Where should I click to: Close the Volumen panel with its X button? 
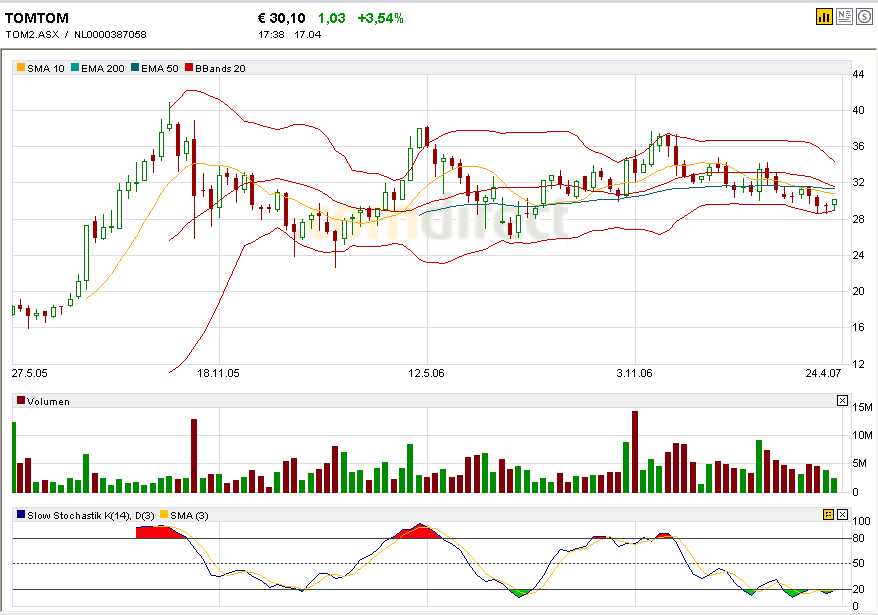click(x=843, y=398)
